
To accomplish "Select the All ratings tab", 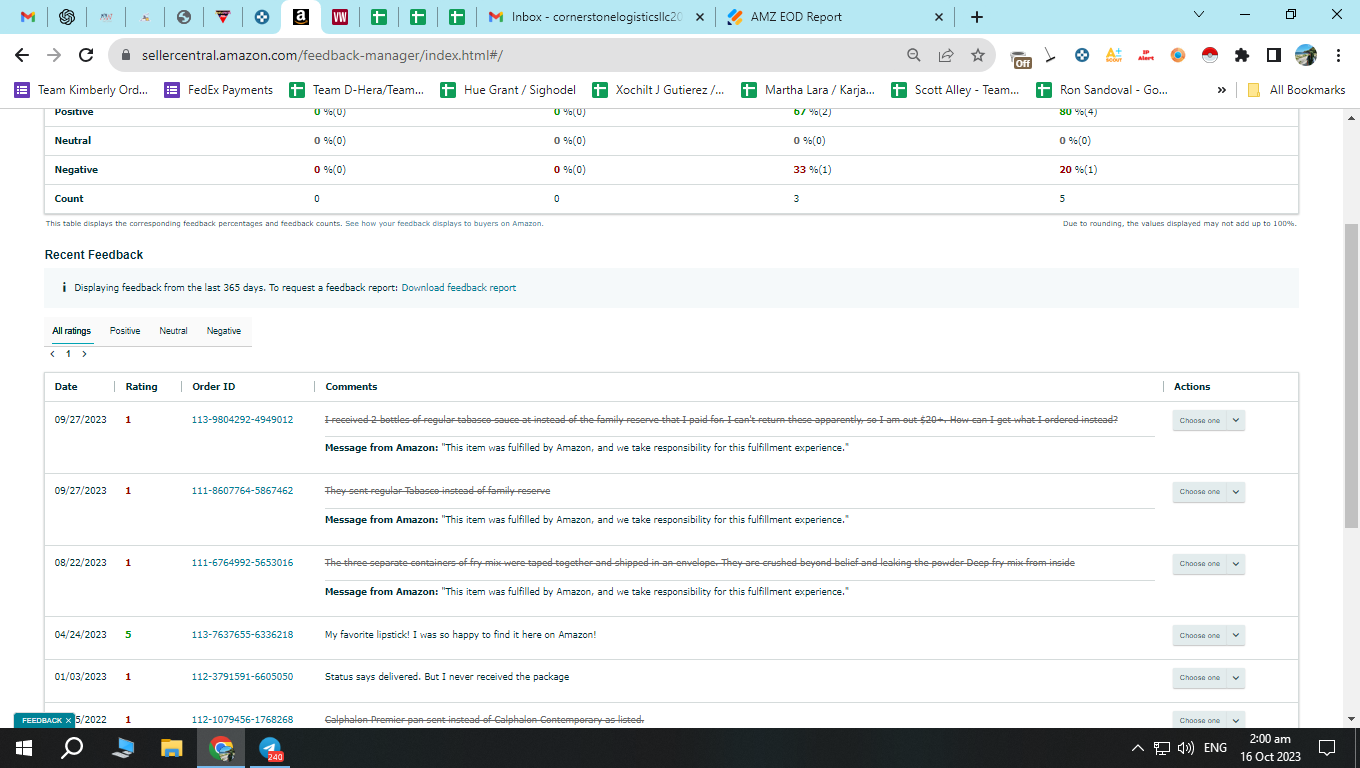I will click(x=72, y=331).
